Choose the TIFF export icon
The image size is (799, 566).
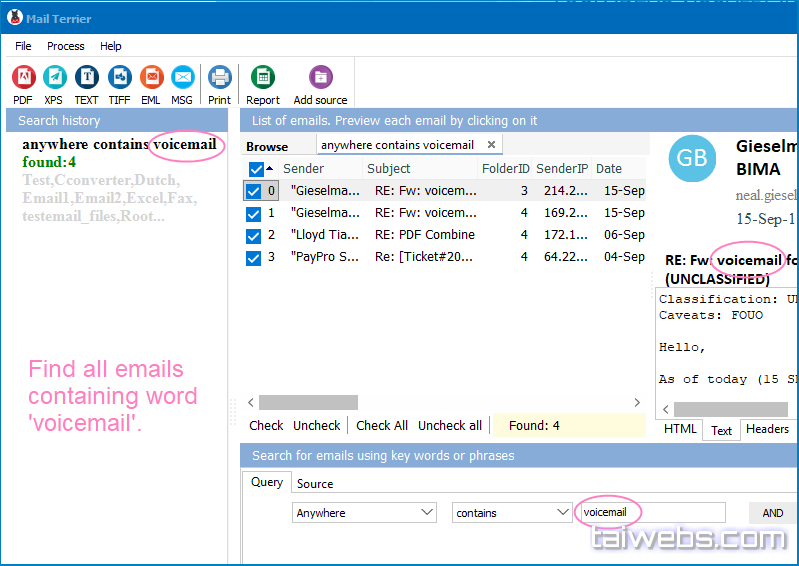click(x=119, y=78)
